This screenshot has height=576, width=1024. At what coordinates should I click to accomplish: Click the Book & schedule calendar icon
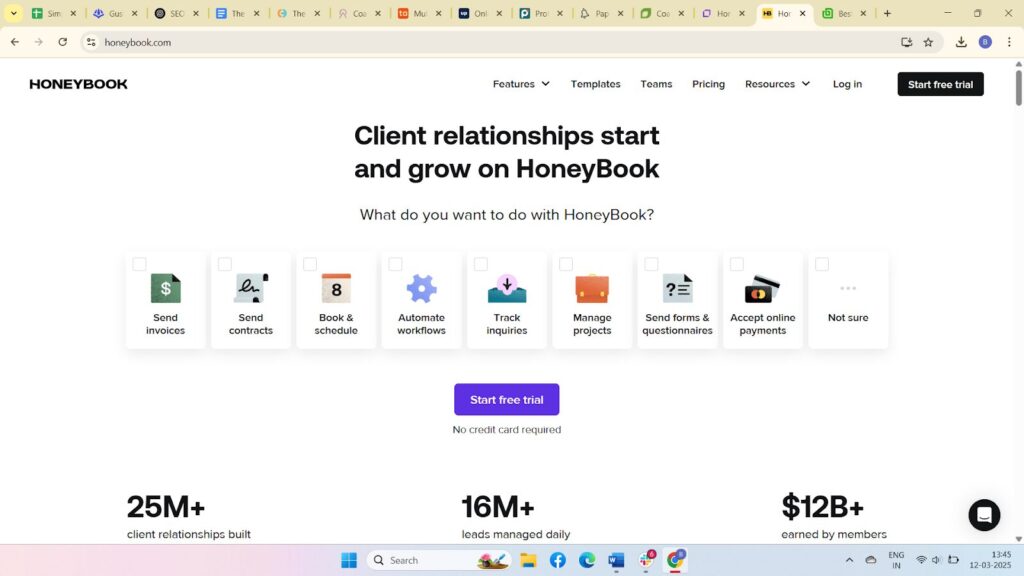pos(336,289)
